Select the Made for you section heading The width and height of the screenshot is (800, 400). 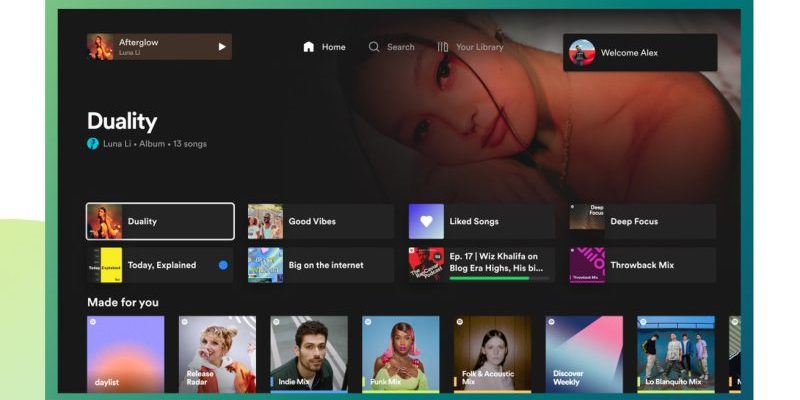click(x=123, y=303)
